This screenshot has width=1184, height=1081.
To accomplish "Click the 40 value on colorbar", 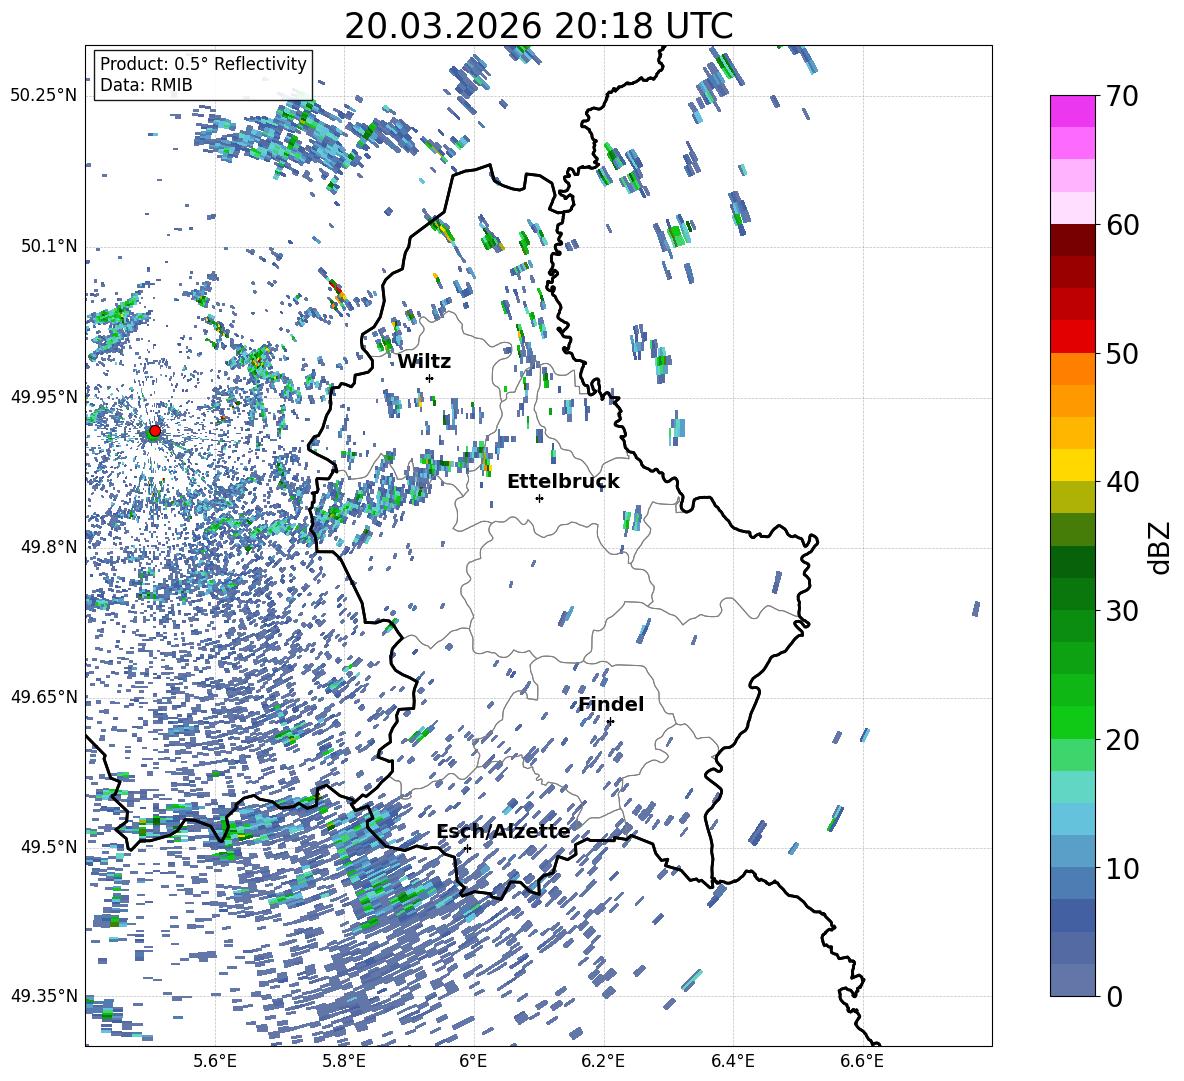I will tap(1123, 482).
